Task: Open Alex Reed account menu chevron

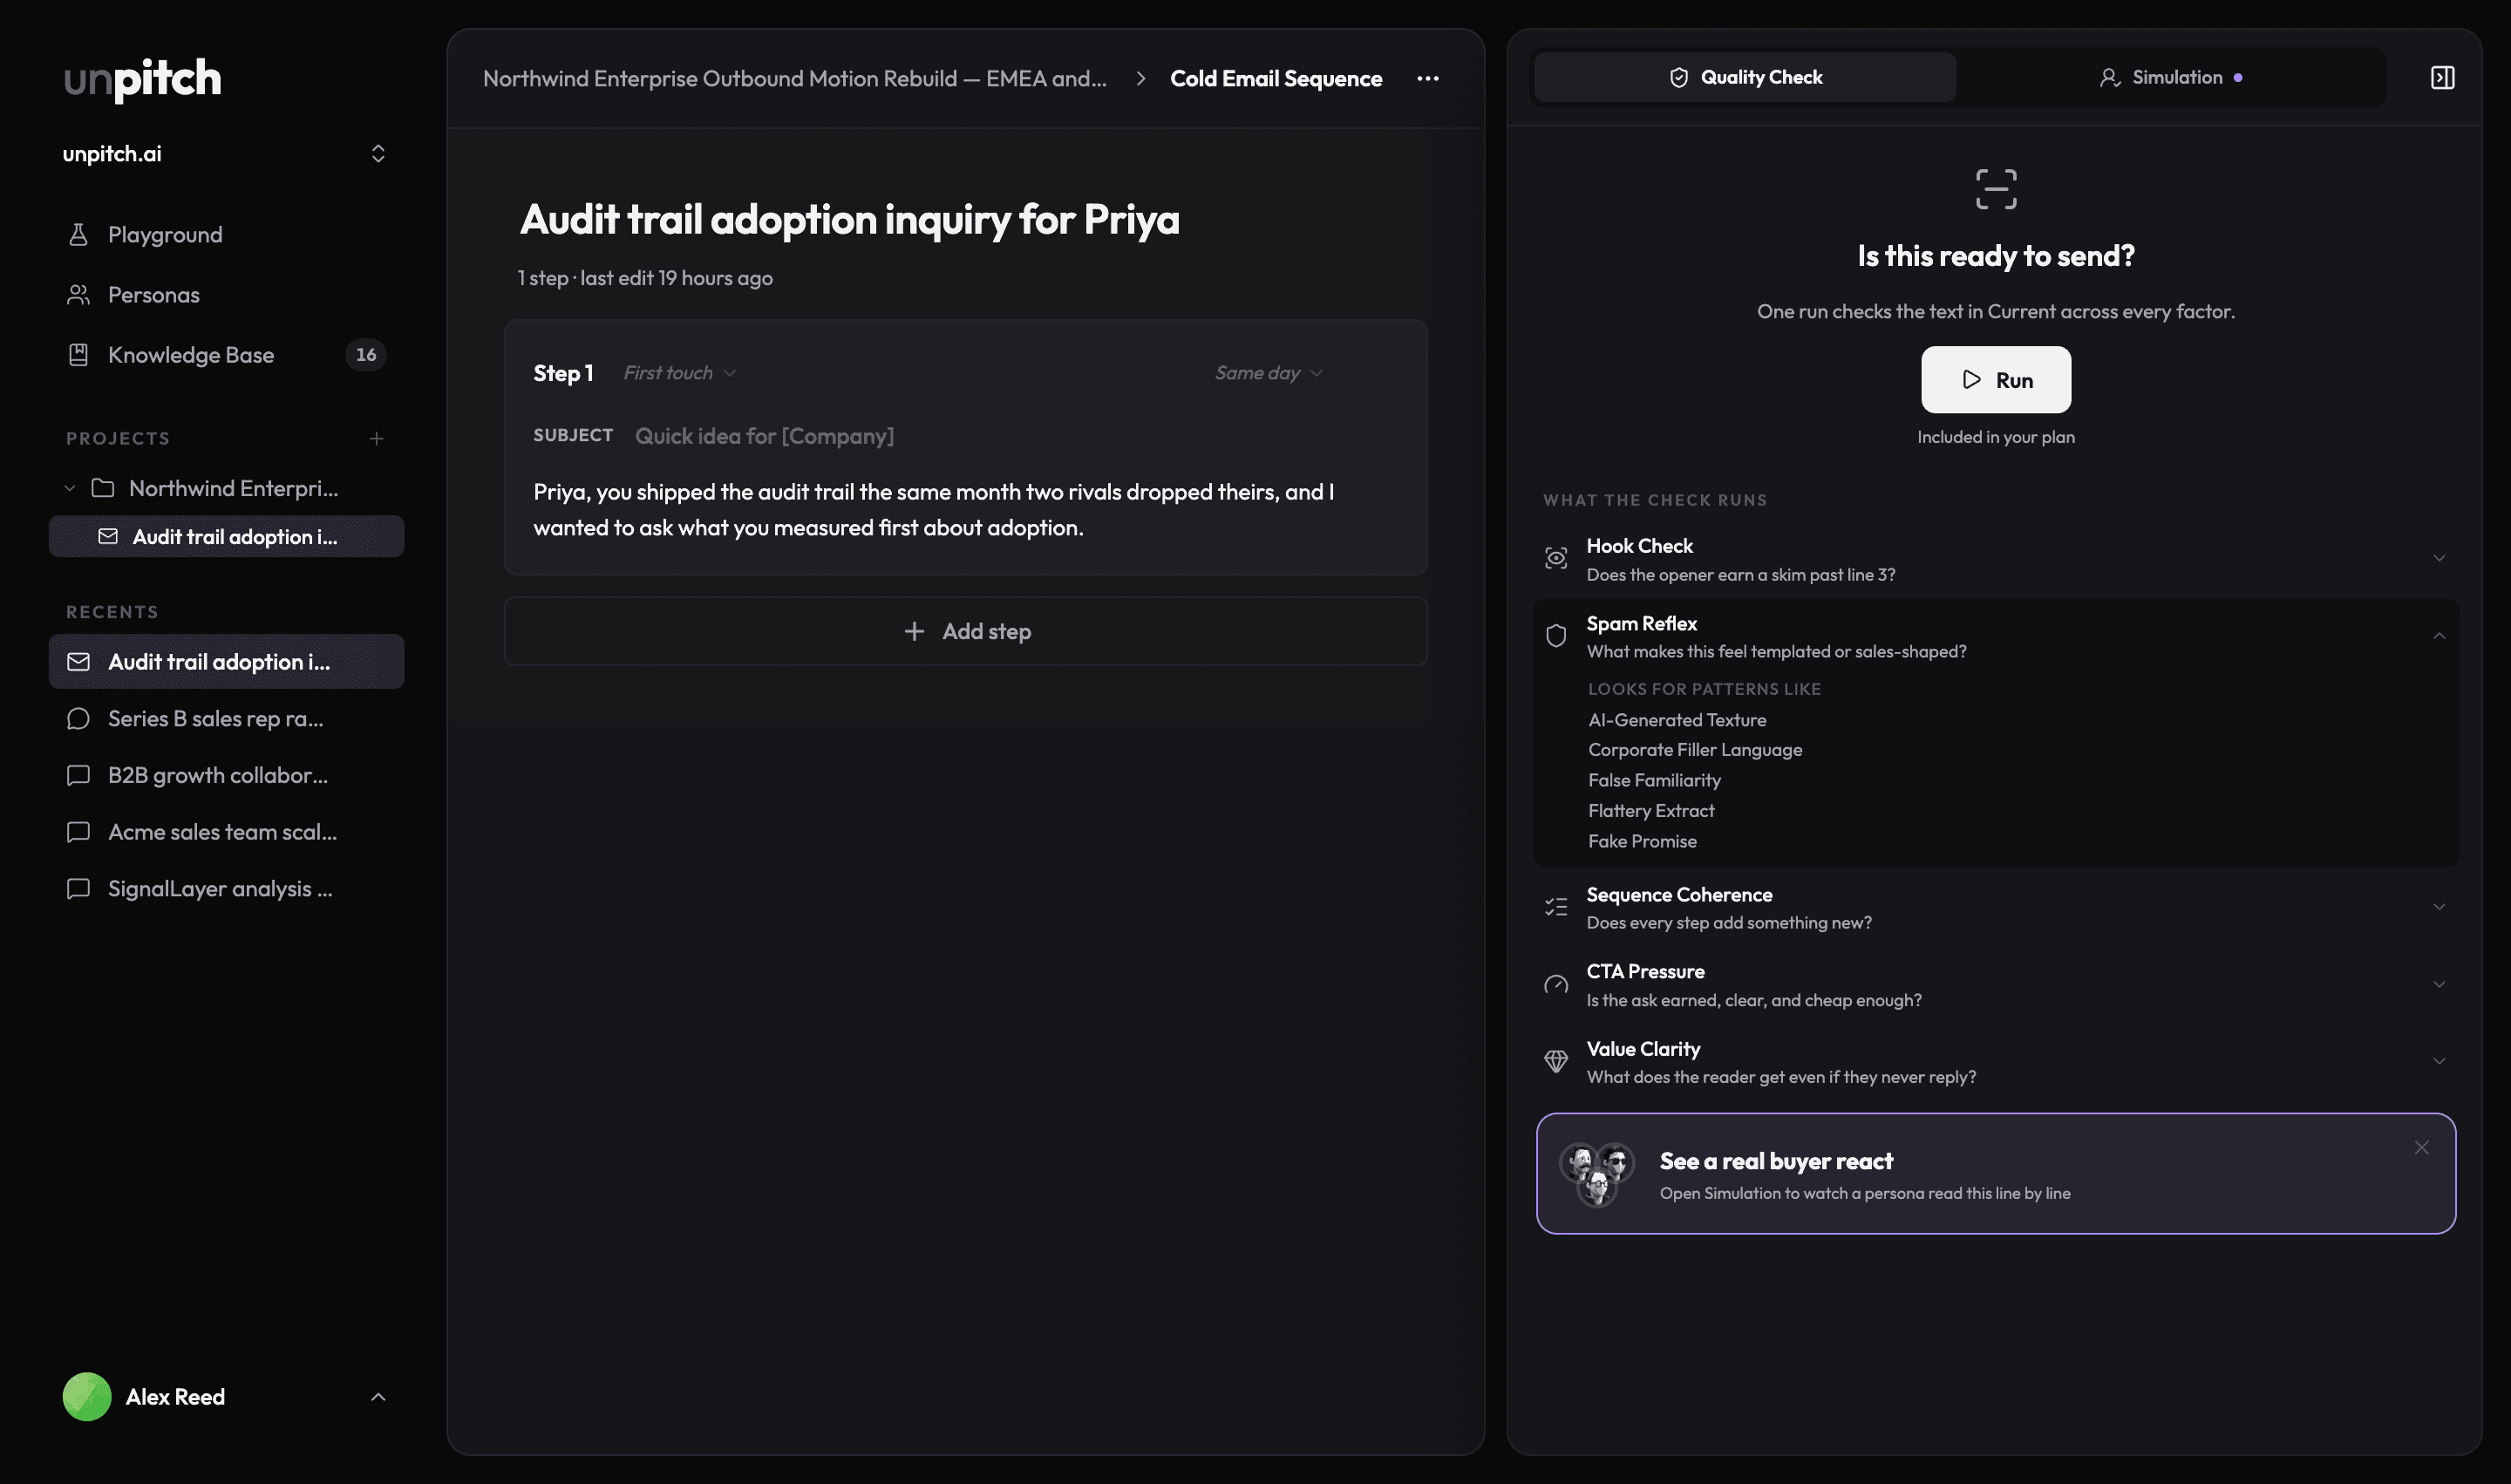Action: [378, 1397]
